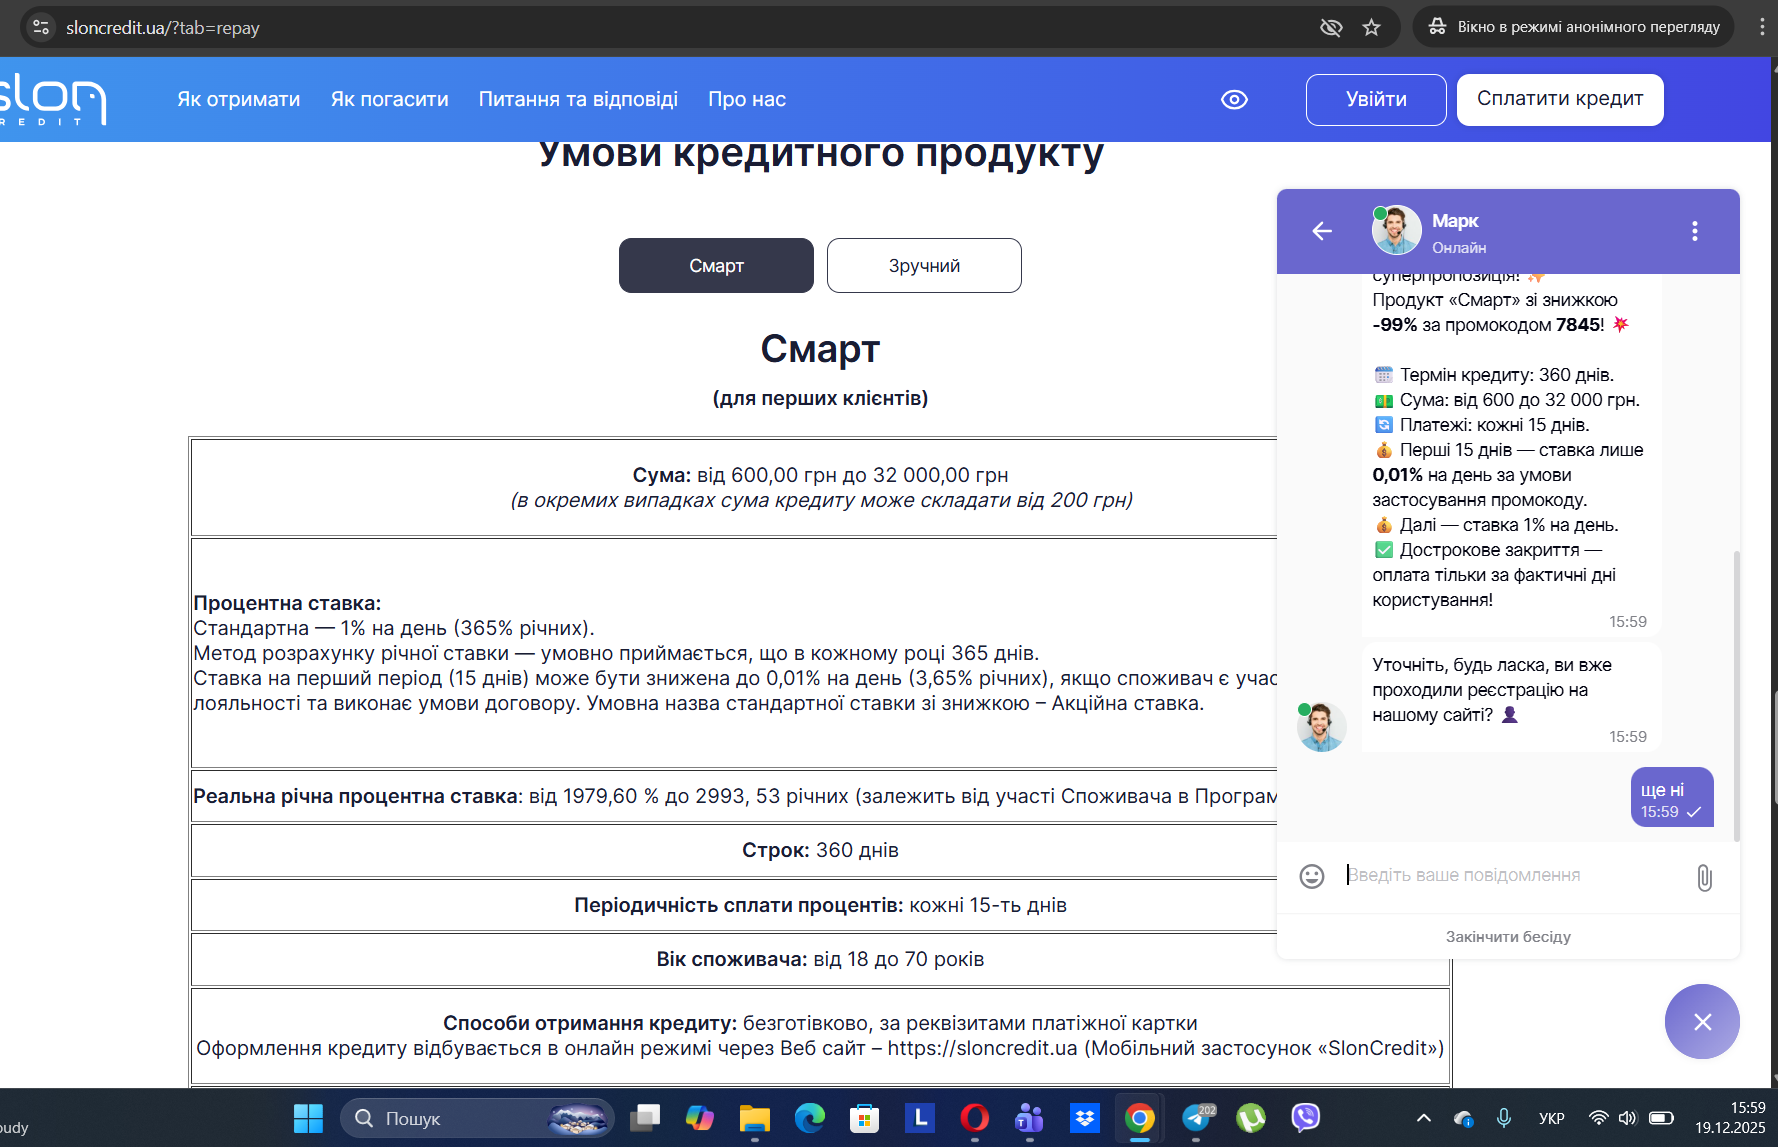Go to "Питання та відповіді" section
The width and height of the screenshot is (1778, 1147).
tap(578, 99)
